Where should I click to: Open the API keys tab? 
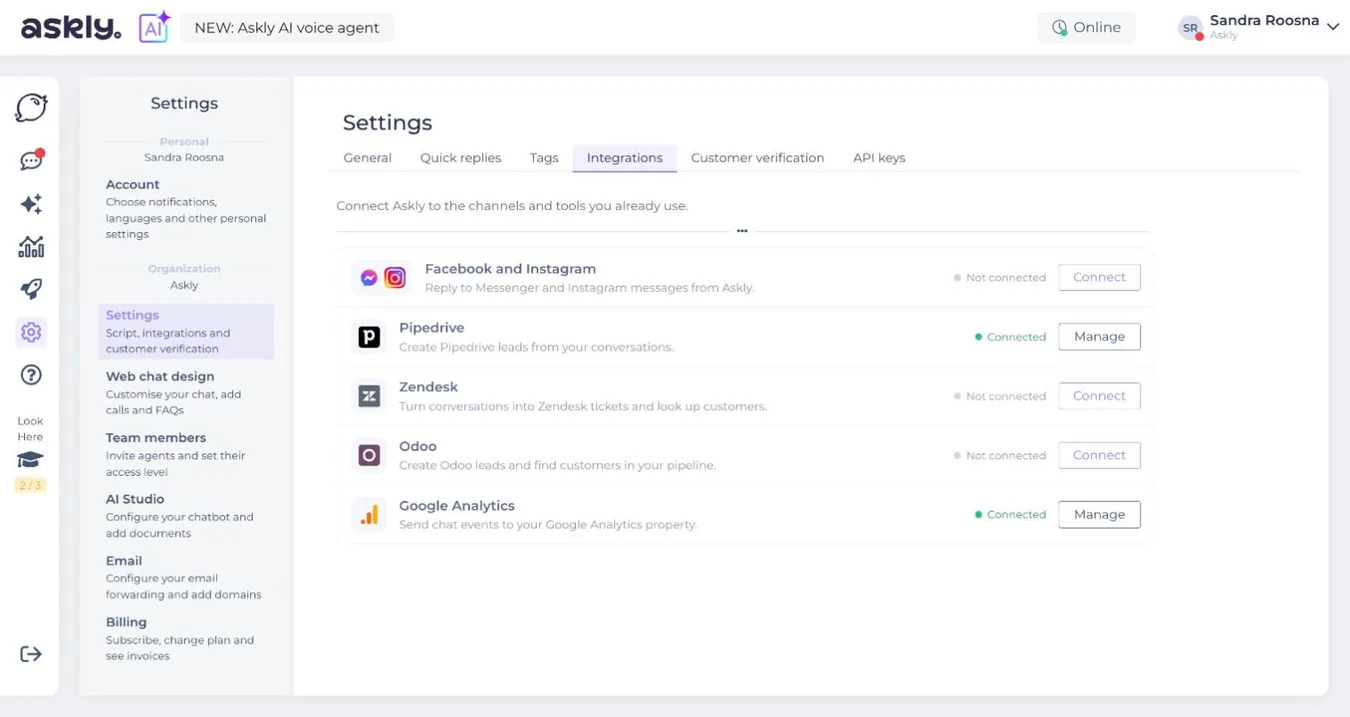click(879, 158)
